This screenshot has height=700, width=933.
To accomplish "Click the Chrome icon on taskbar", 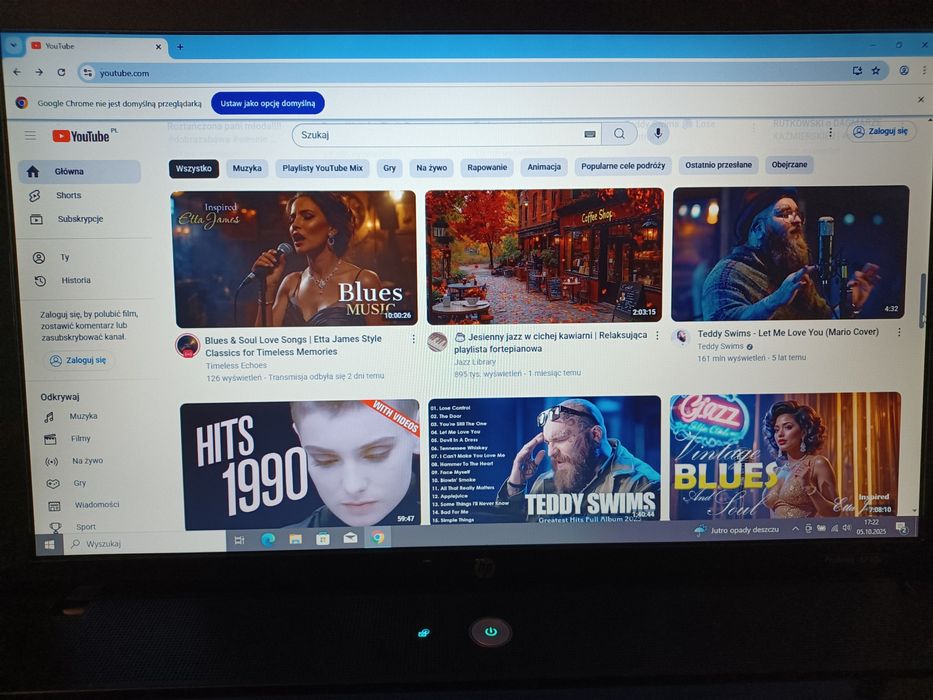I will (378, 538).
